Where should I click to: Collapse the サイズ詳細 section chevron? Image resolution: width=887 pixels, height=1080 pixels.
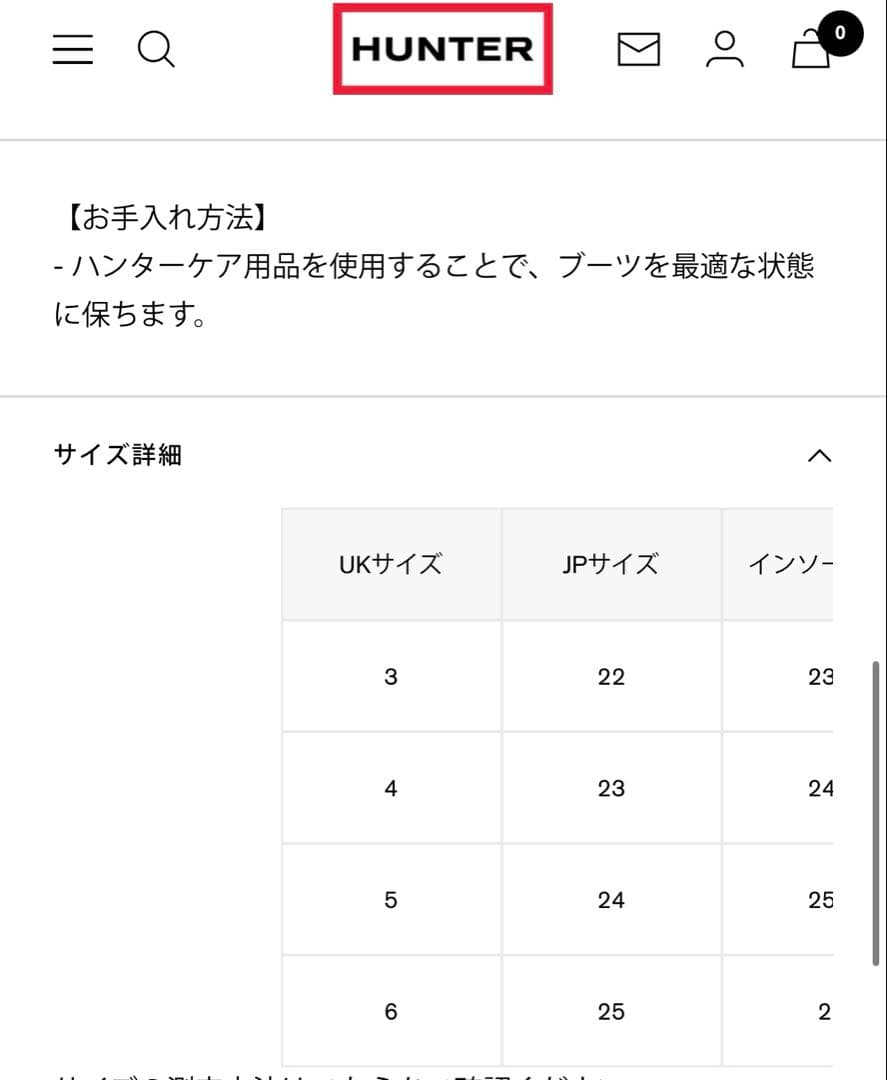pos(819,456)
